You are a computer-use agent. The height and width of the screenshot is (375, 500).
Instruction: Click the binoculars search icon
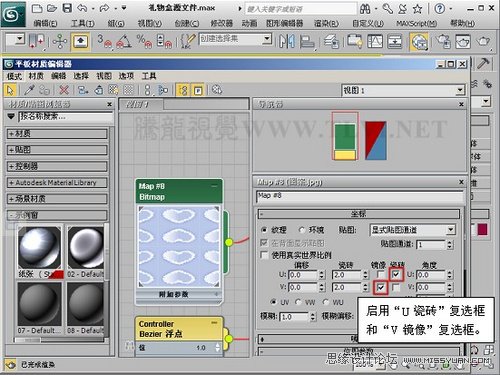[365, 9]
